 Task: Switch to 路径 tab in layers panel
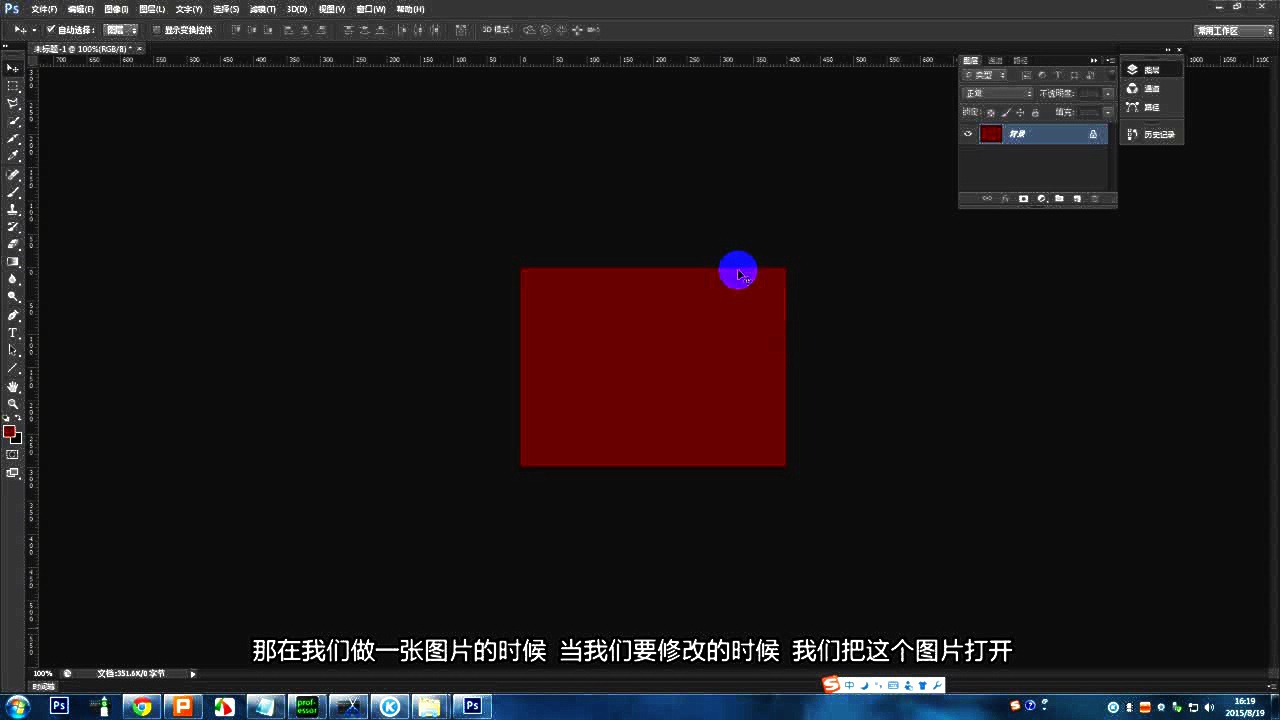1021,60
